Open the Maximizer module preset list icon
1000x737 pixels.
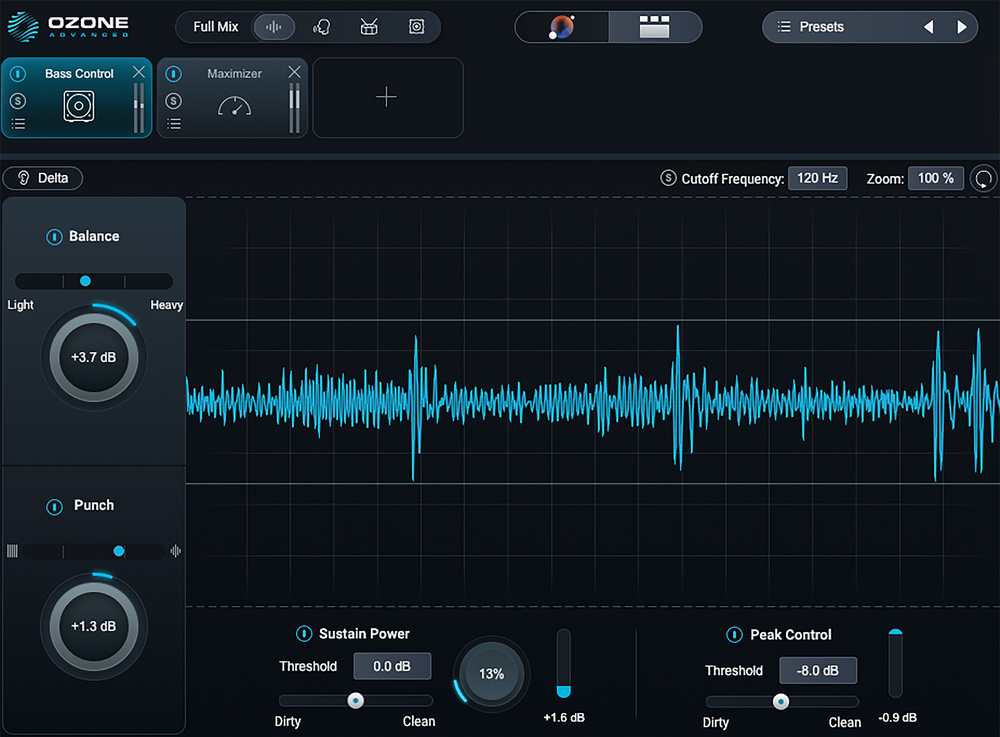(x=174, y=124)
